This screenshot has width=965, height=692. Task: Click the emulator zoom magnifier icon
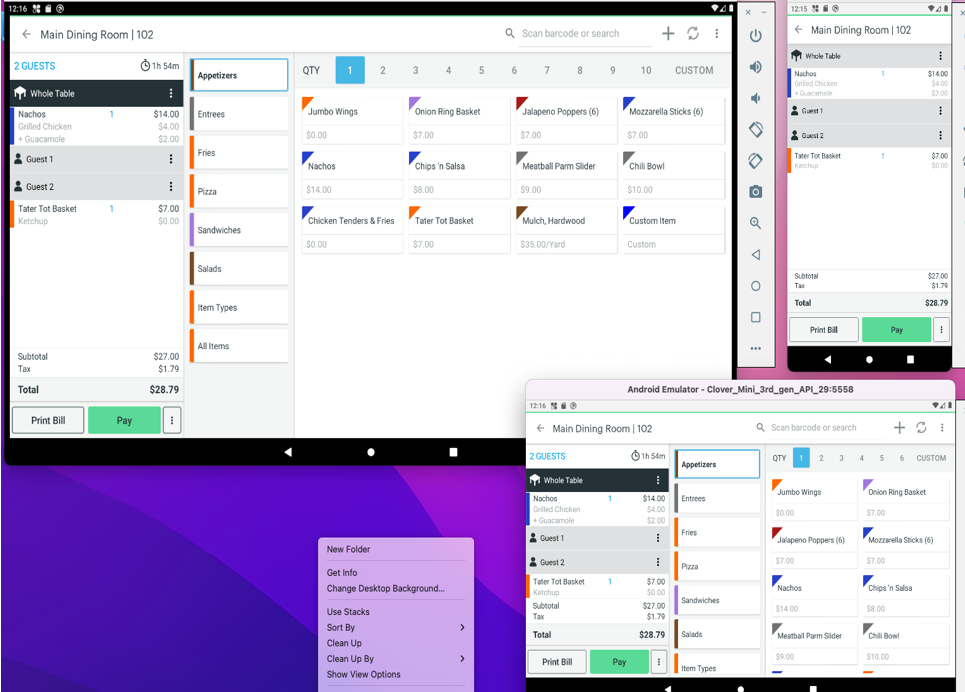tap(756, 223)
